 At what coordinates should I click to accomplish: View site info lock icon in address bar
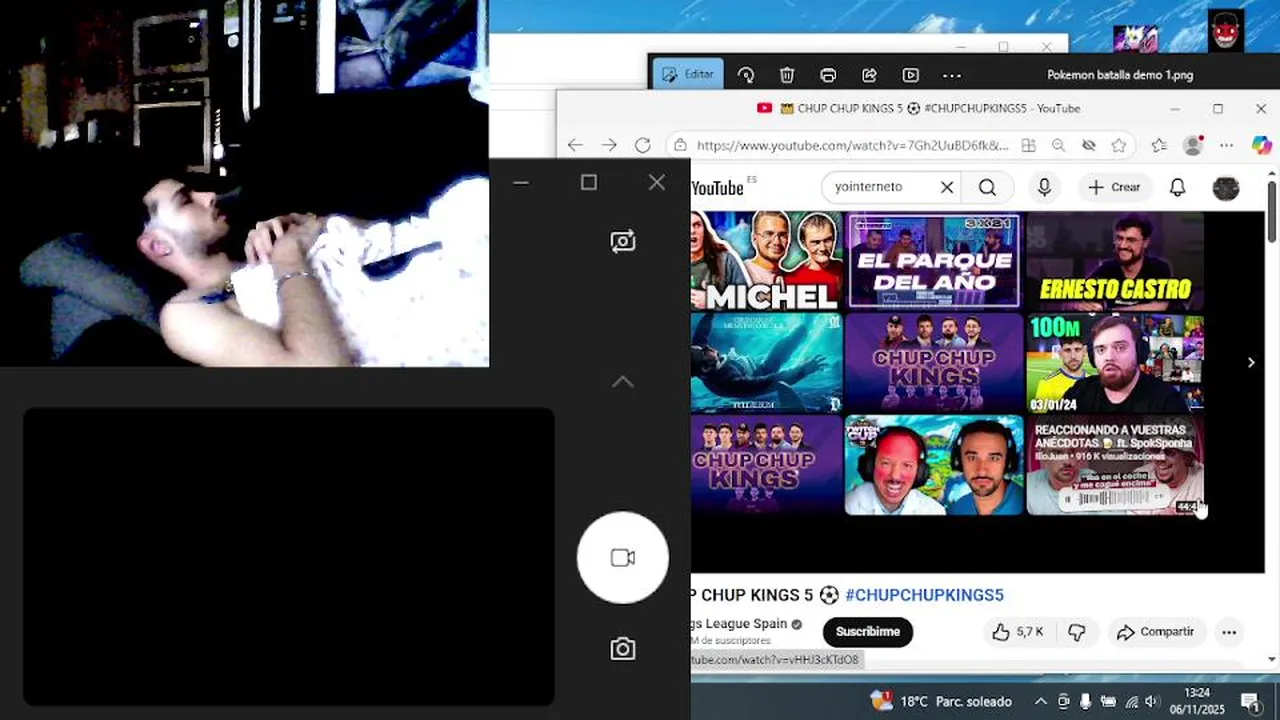click(680, 145)
